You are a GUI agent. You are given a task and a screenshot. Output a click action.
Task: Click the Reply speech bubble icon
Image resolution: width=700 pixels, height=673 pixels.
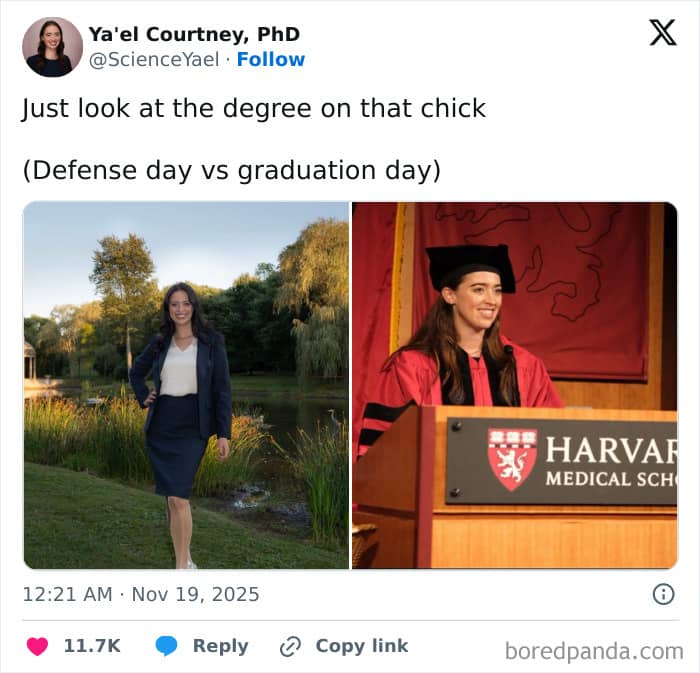tap(166, 646)
